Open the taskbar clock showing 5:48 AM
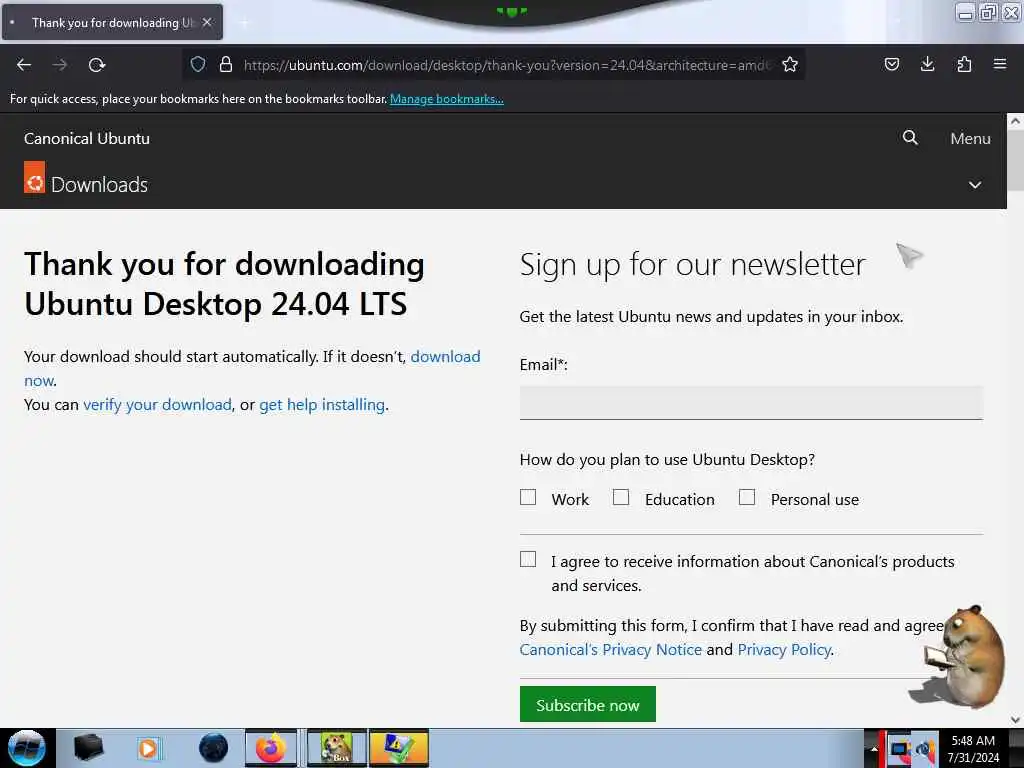The image size is (1024, 768). click(973, 748)
